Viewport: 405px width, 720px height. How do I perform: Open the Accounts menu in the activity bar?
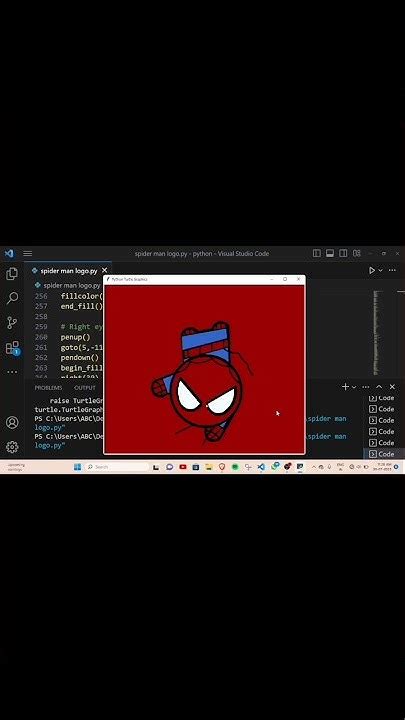coord(12,422)
